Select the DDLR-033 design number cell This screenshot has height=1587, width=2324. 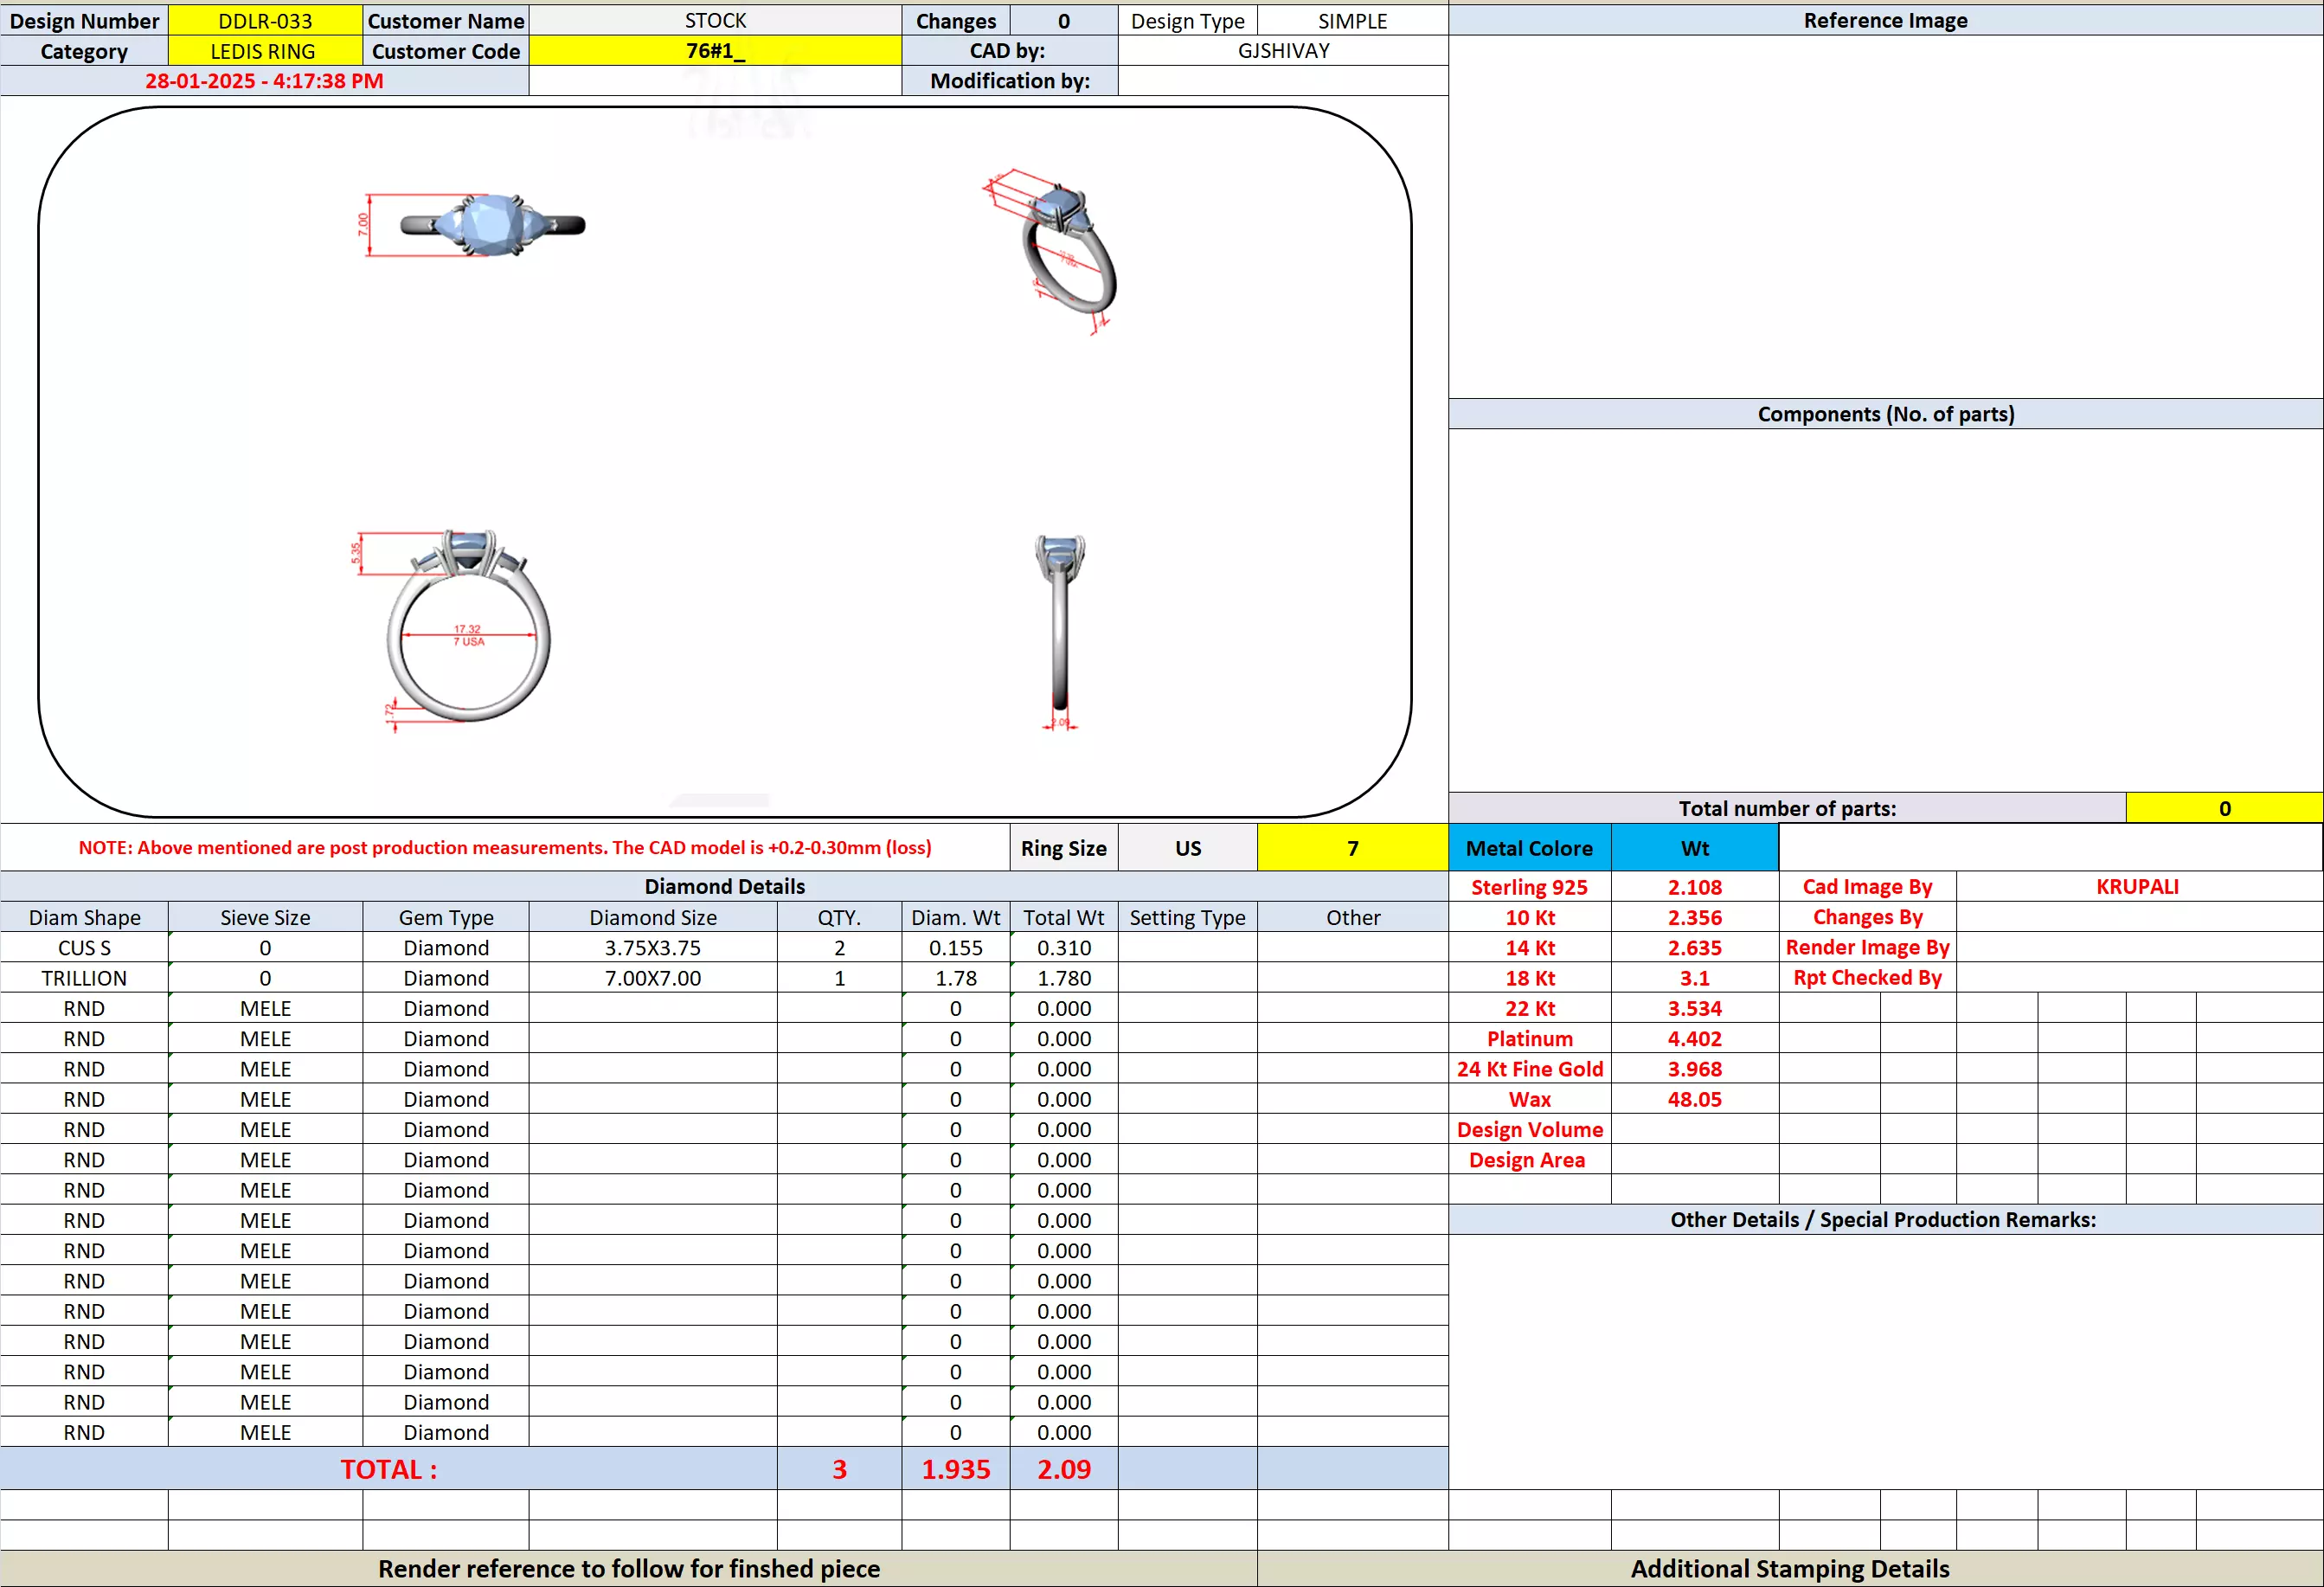click(x=265, y=21)
